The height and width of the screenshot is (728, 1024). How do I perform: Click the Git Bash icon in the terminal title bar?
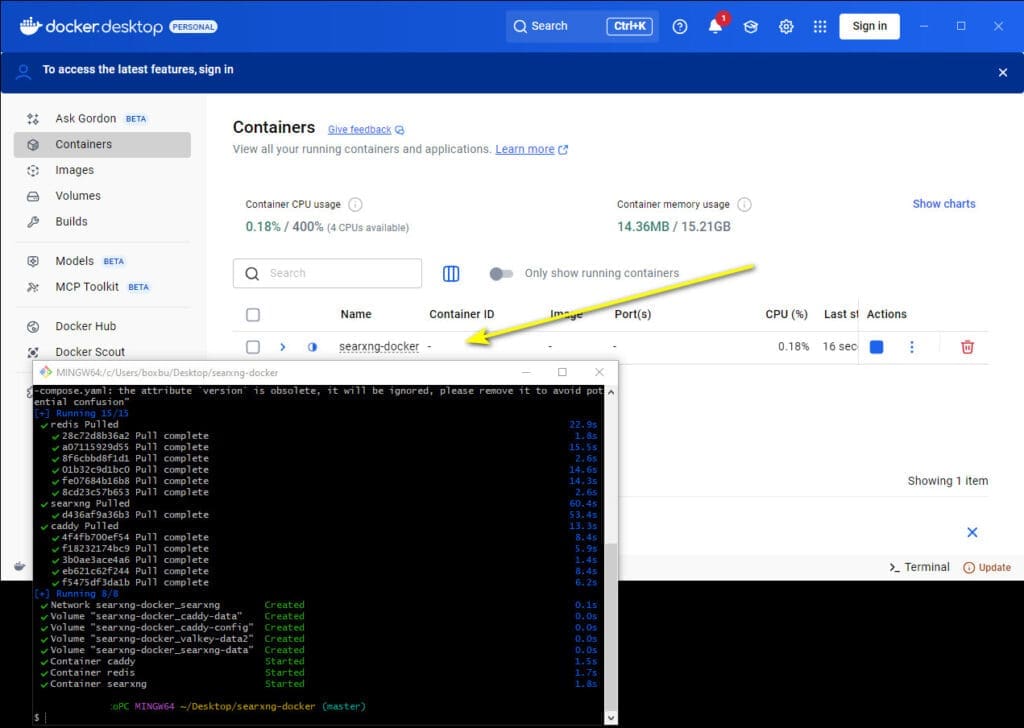click(46, 372)
